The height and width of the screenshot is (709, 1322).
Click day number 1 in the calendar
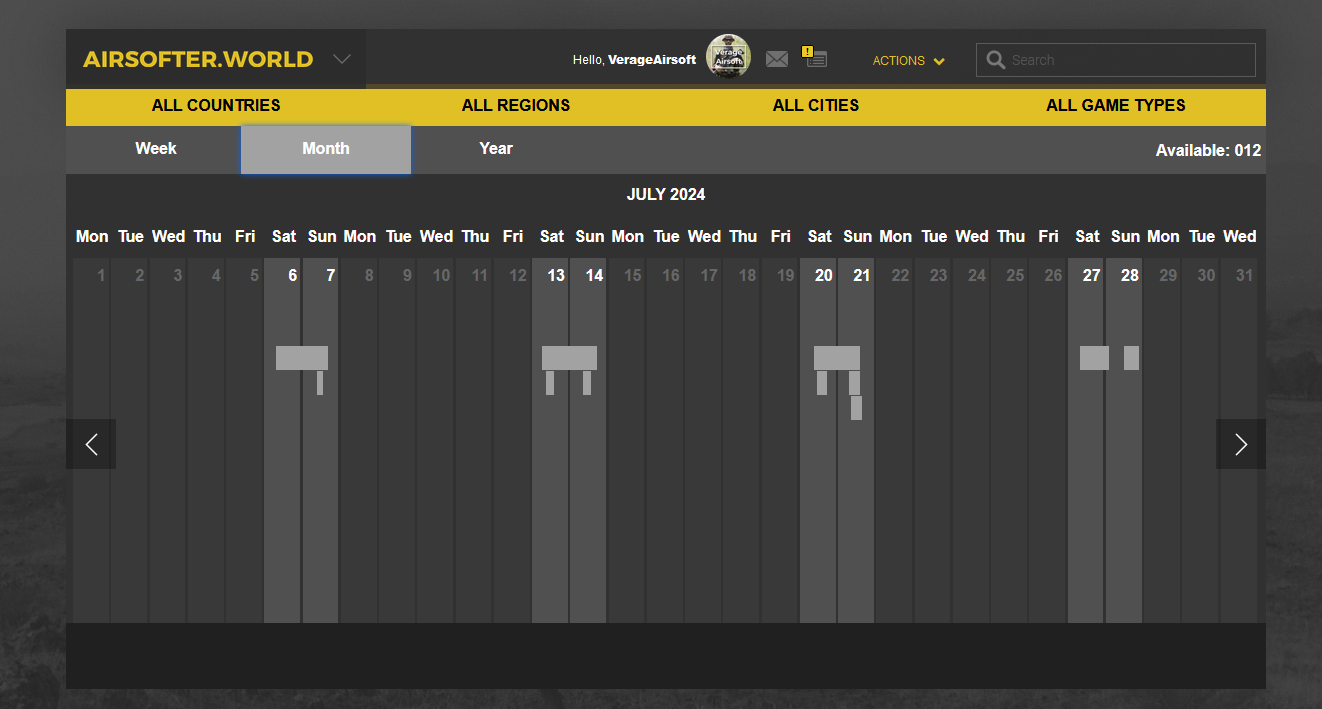point(101,275)
